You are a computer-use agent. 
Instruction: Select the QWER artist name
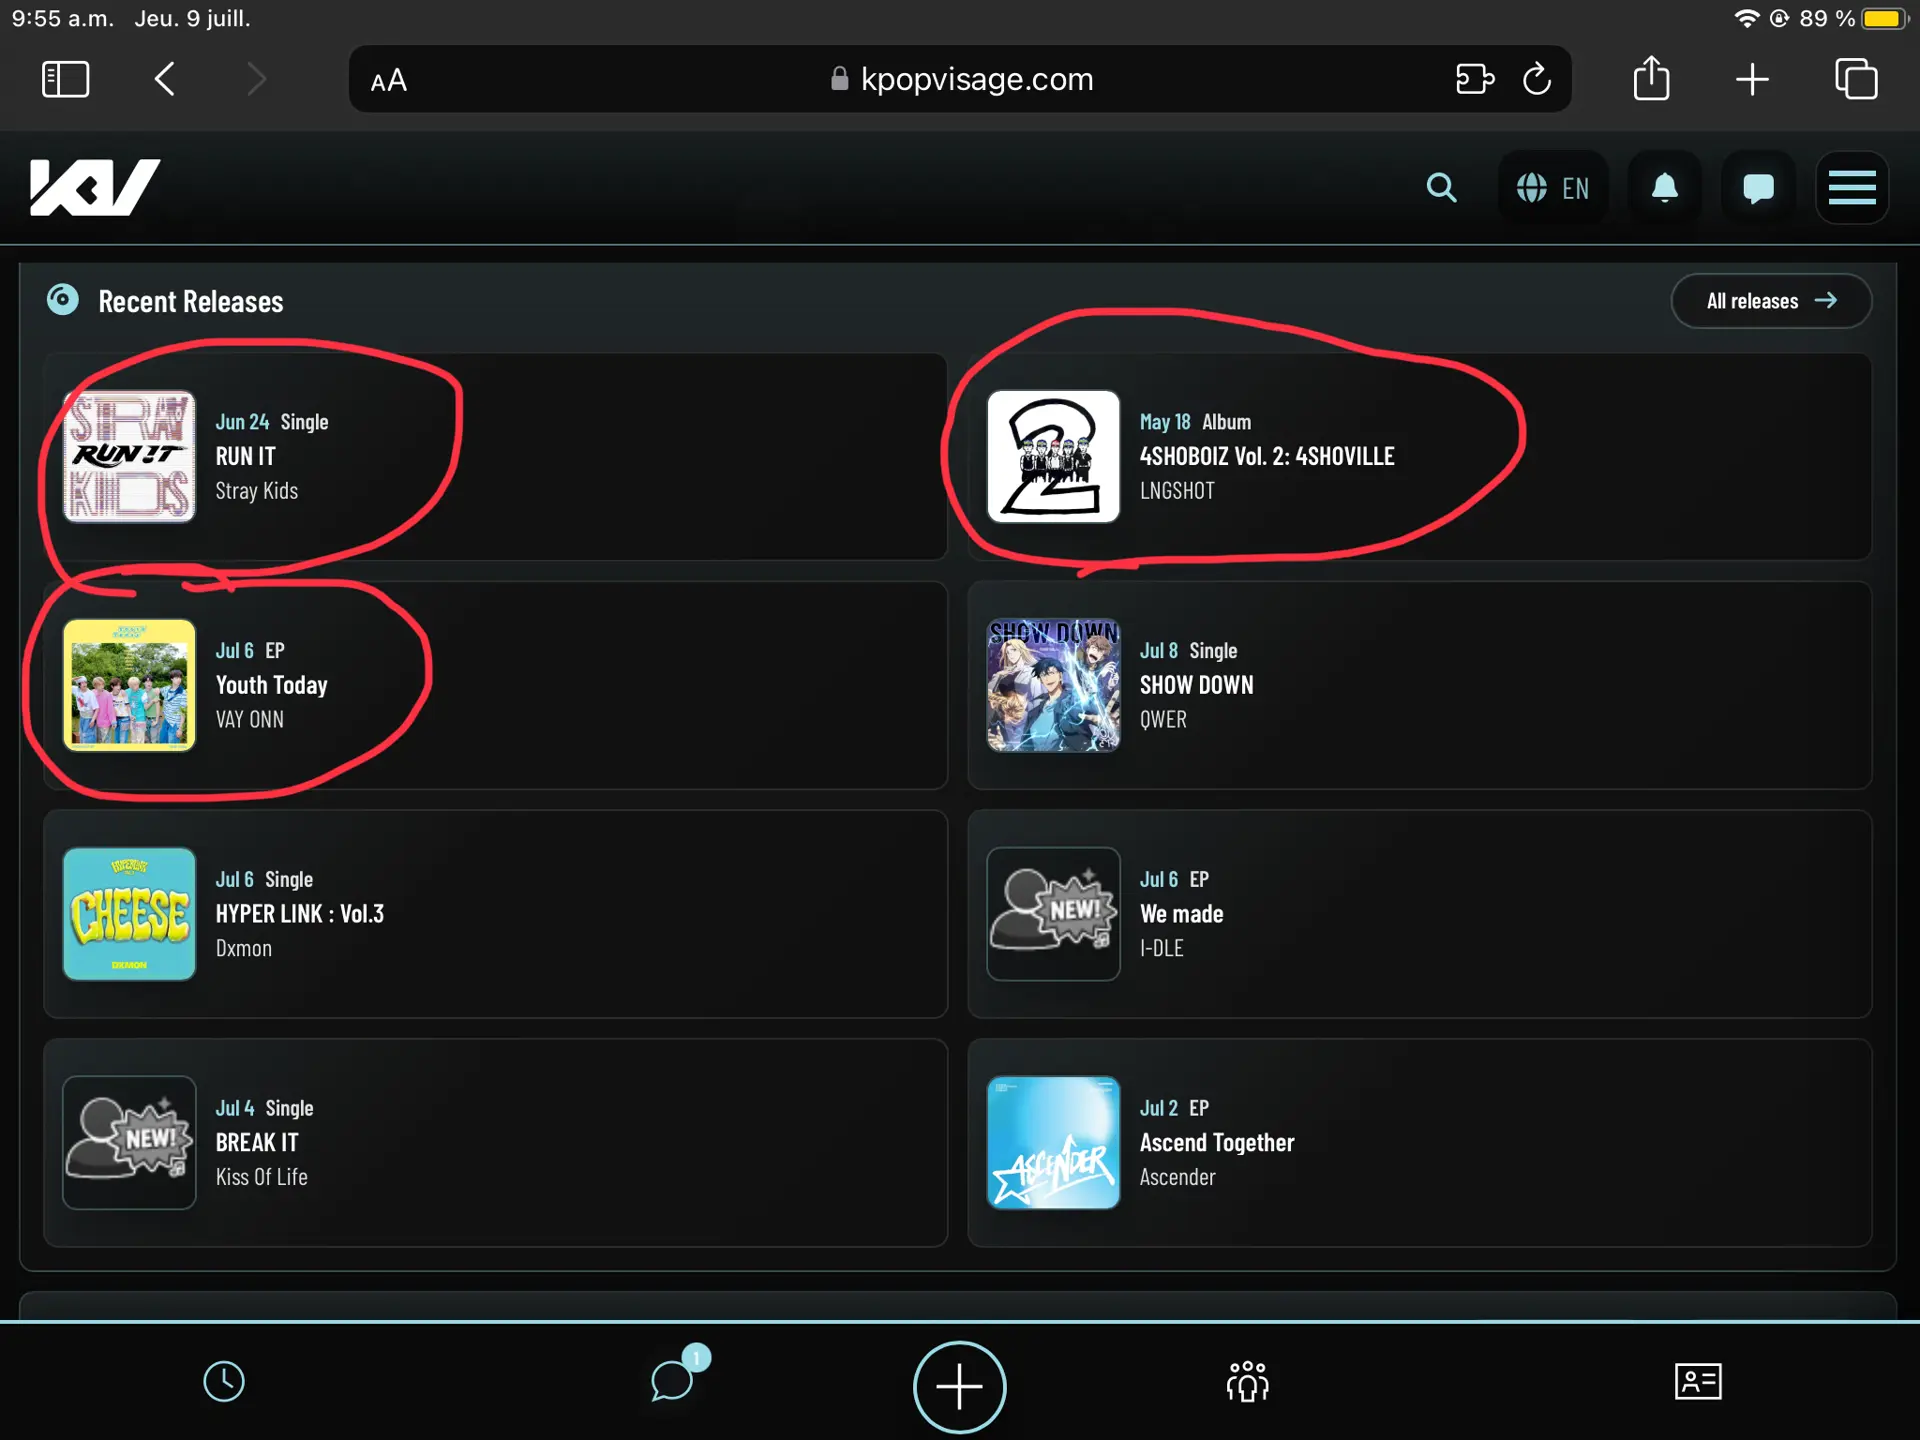(1163, 720)
